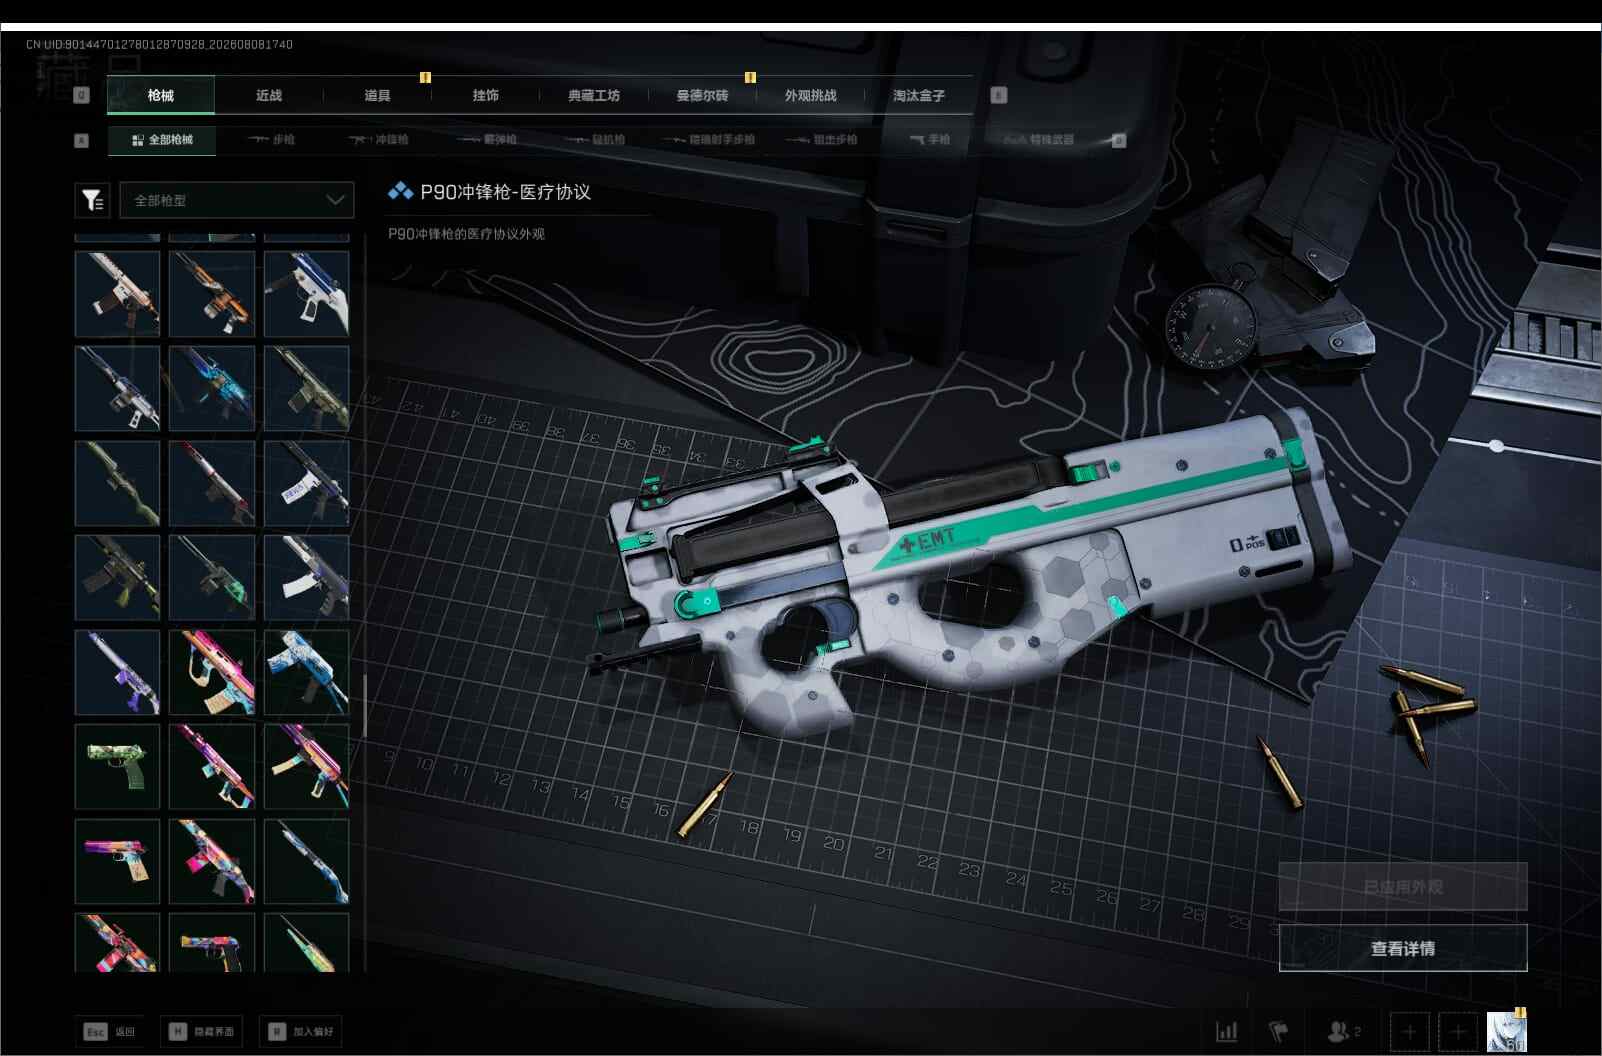Filter by 冲锋枪 sub-category

pos(378,140)
